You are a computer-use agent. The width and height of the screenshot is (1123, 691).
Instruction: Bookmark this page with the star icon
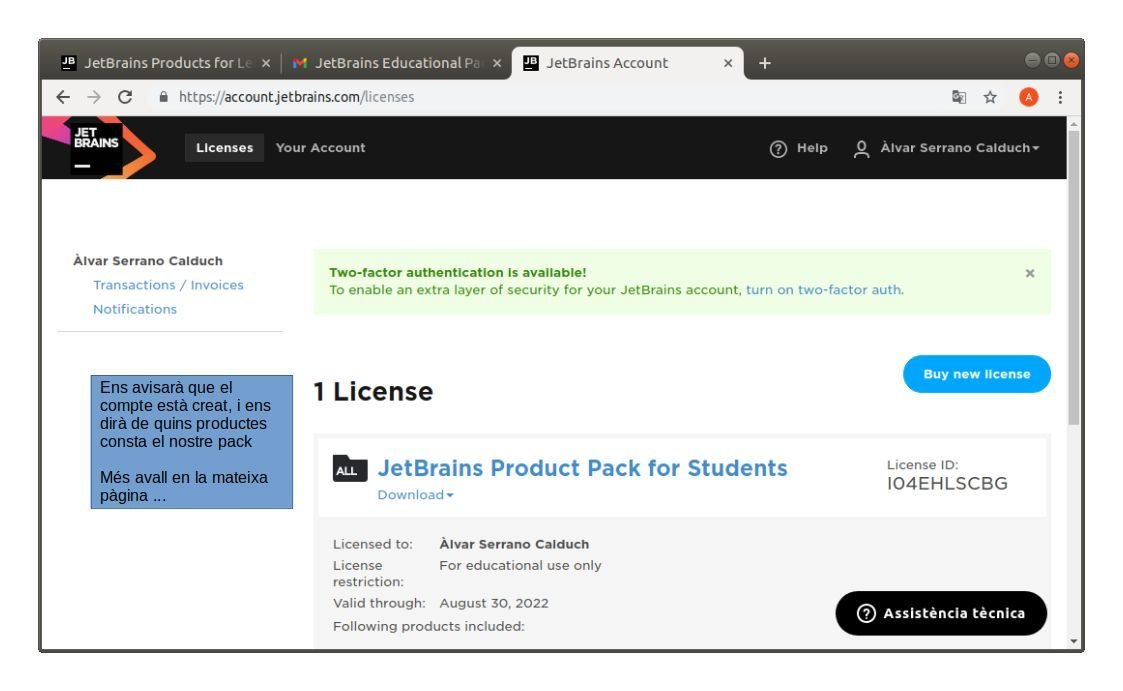pyautogui.click(x=990, y=97)
